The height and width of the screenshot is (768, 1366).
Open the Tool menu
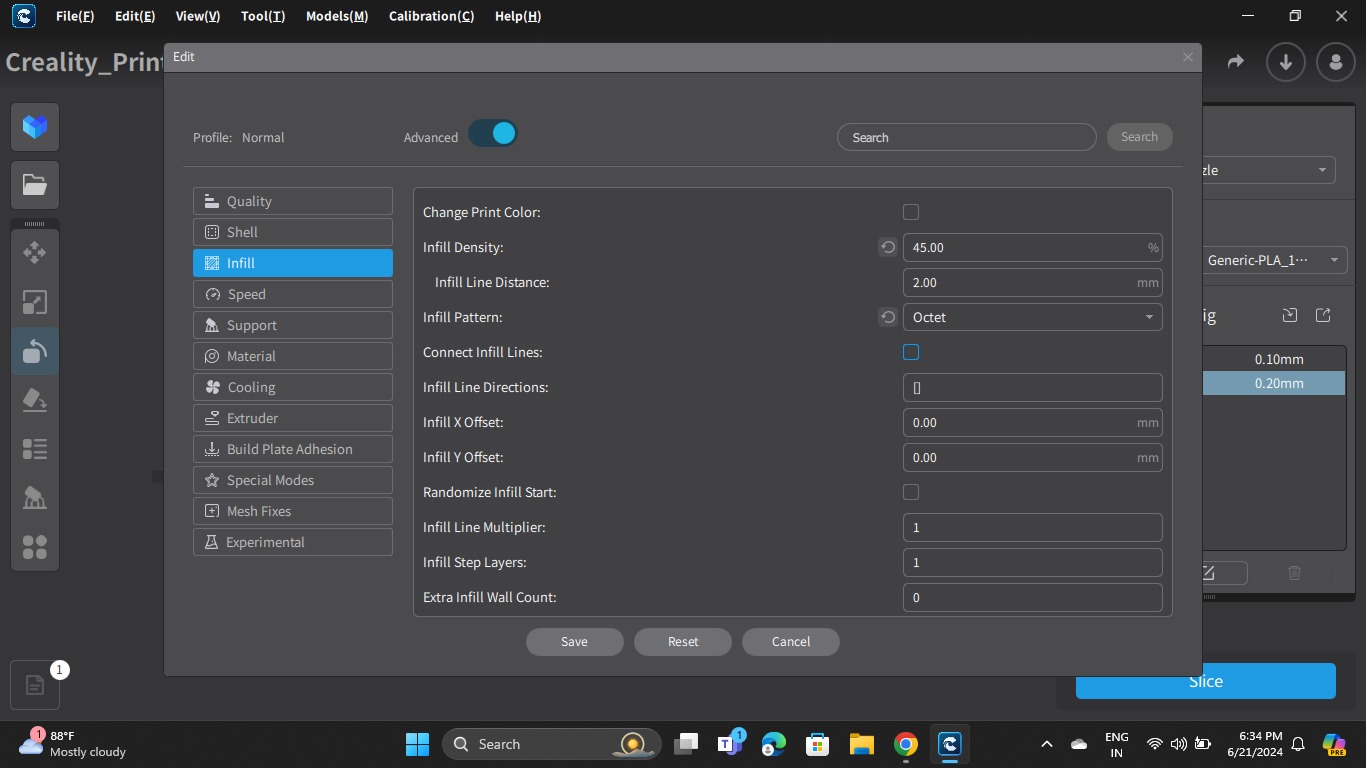[x=263, y=16]
